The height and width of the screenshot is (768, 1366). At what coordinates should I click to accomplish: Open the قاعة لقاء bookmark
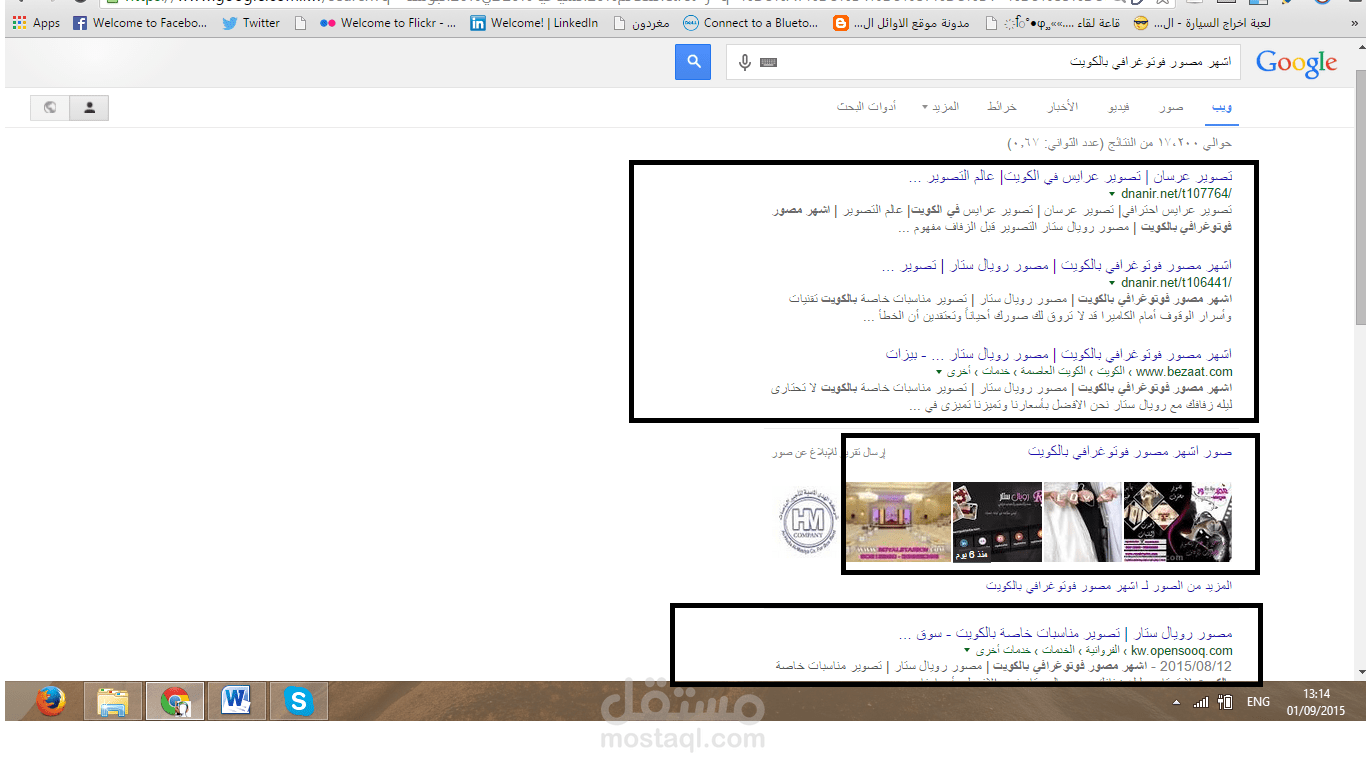point(1053,22)
